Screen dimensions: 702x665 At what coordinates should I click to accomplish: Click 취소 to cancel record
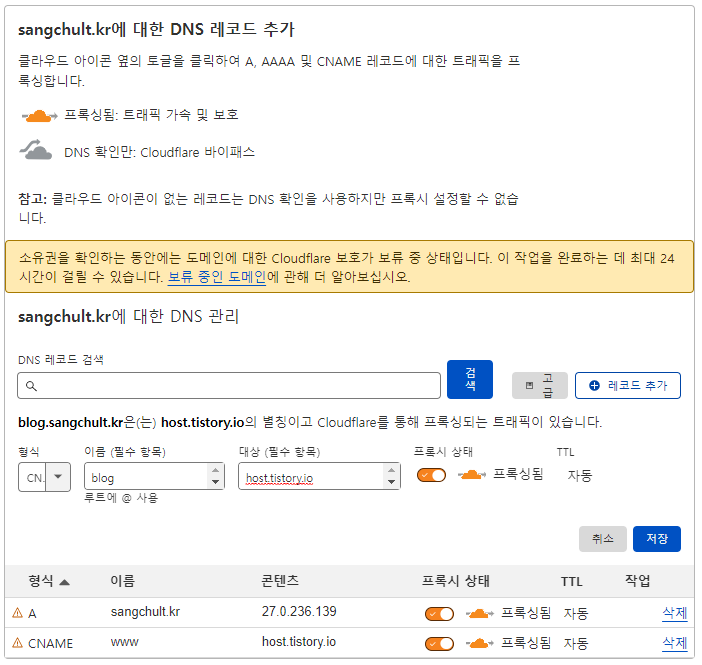tap(603, 539)
